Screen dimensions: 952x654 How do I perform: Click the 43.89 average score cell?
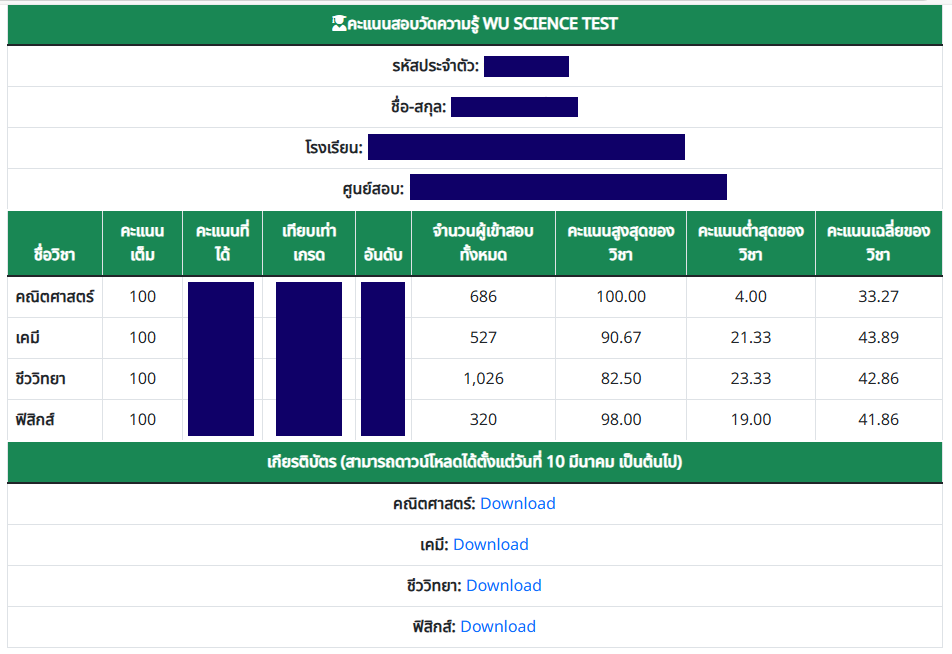click(x=878, y=338)
